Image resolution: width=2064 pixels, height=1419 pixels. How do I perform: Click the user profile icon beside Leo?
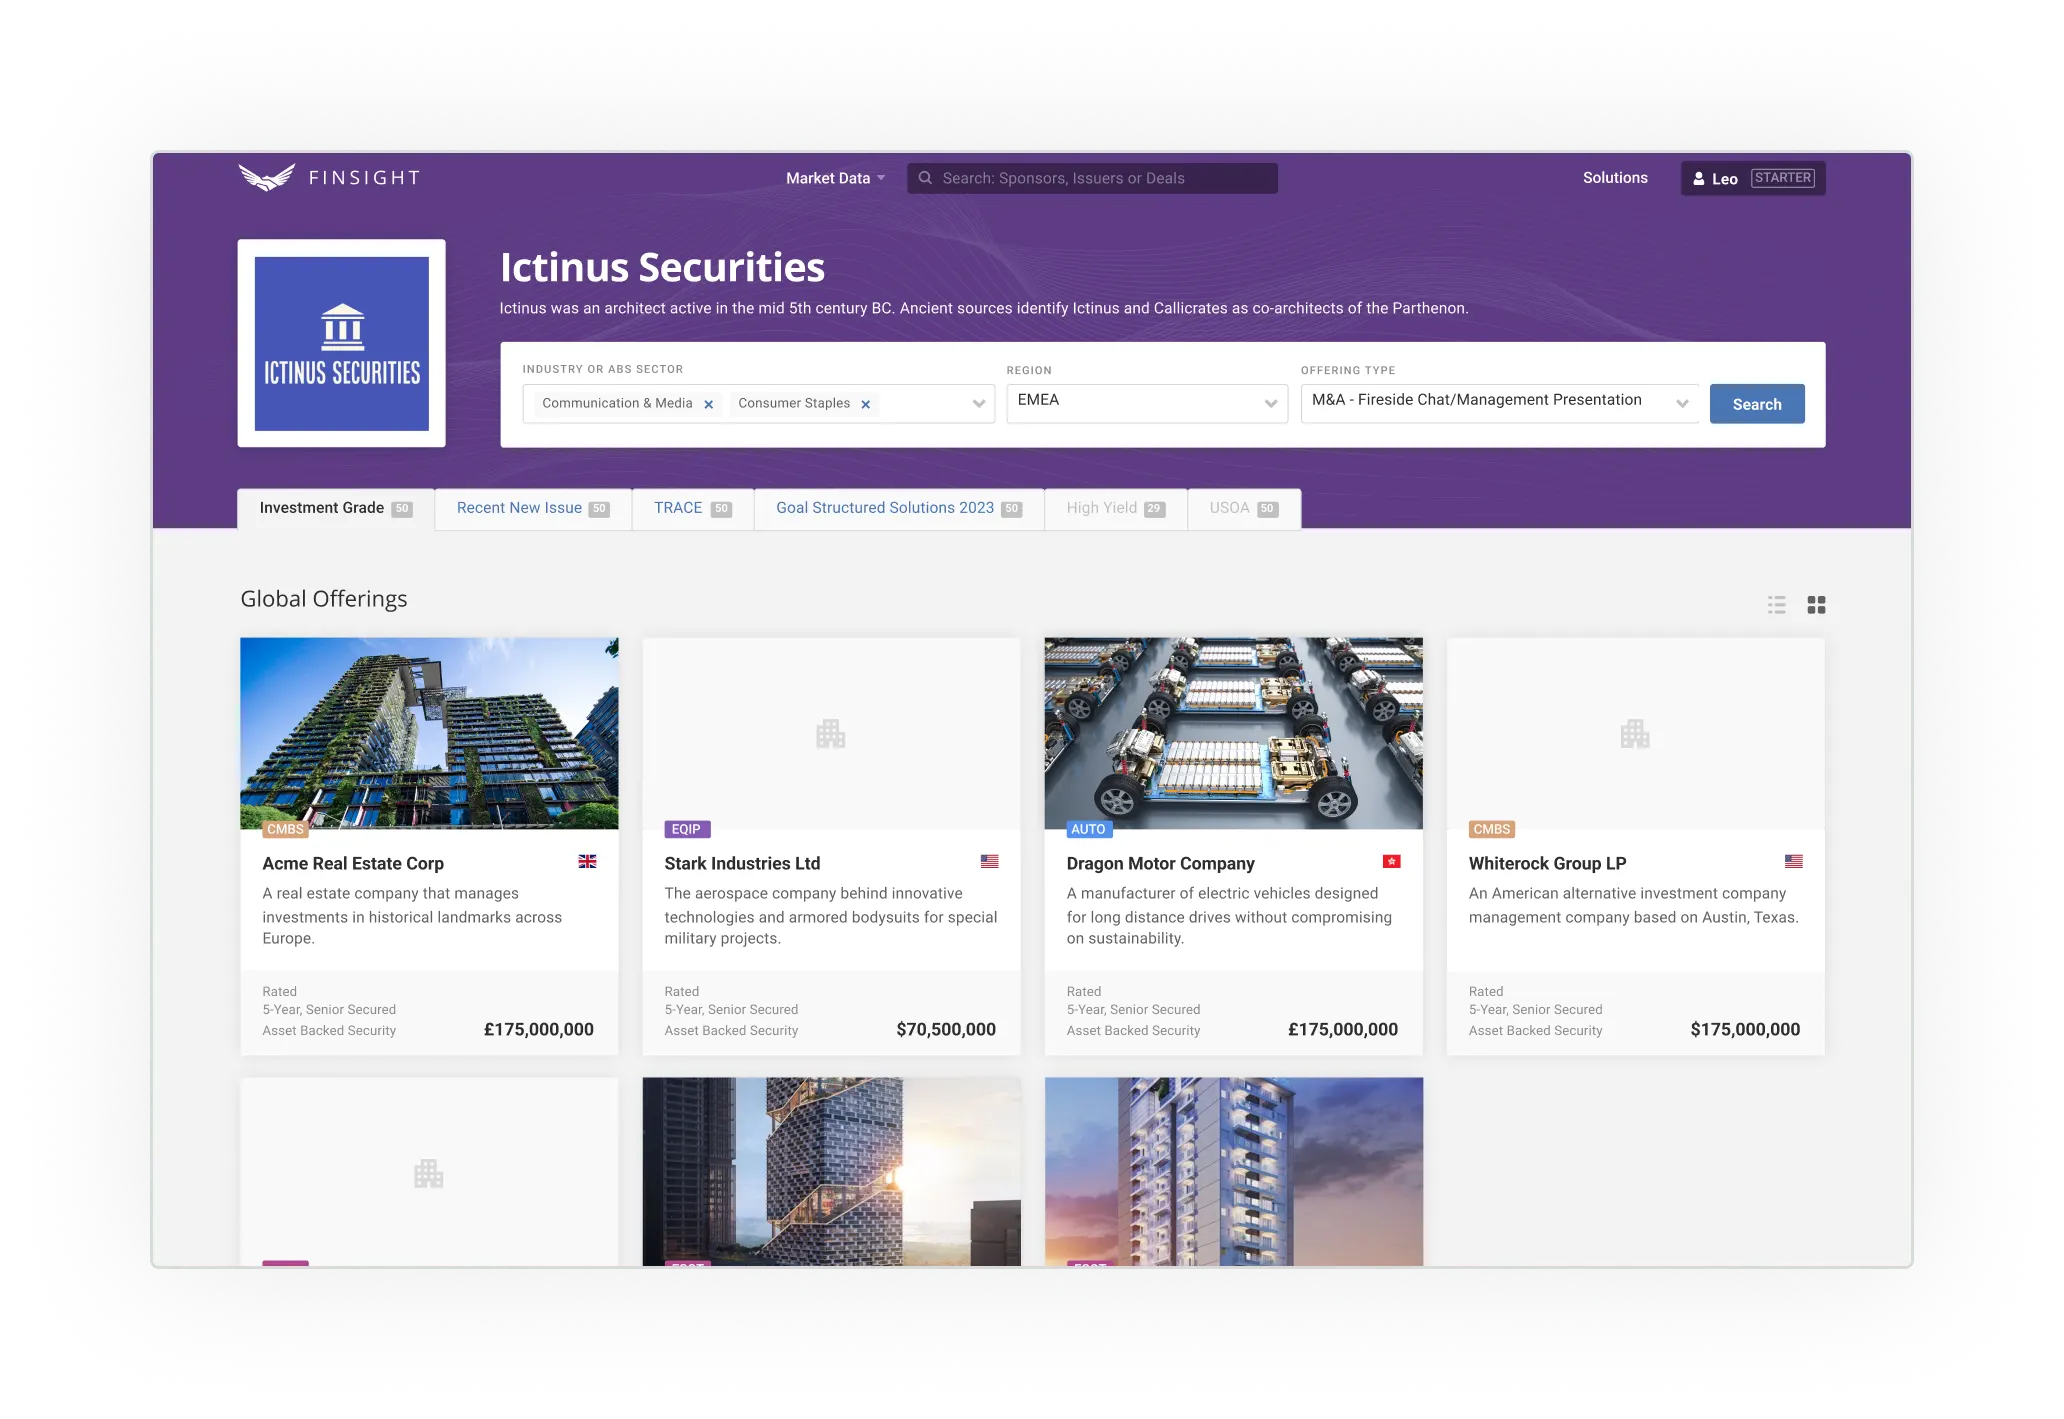click(x=1698, y=179)
